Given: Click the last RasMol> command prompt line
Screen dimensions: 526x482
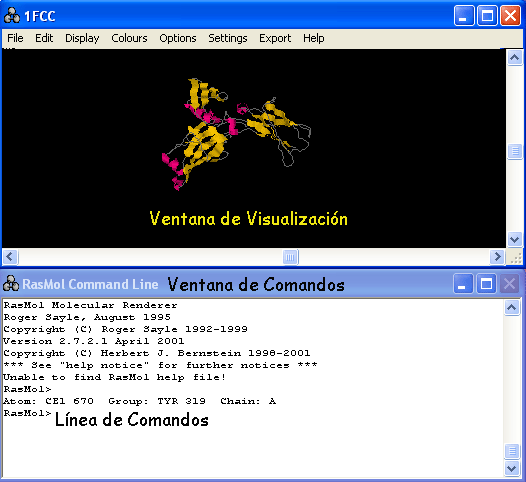Looking at the screenshot, I should point(28,413).
